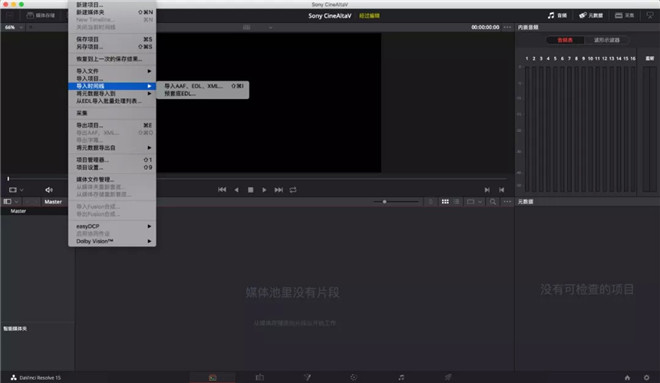Switch media pool to thumbnail view

coord(445,202)
